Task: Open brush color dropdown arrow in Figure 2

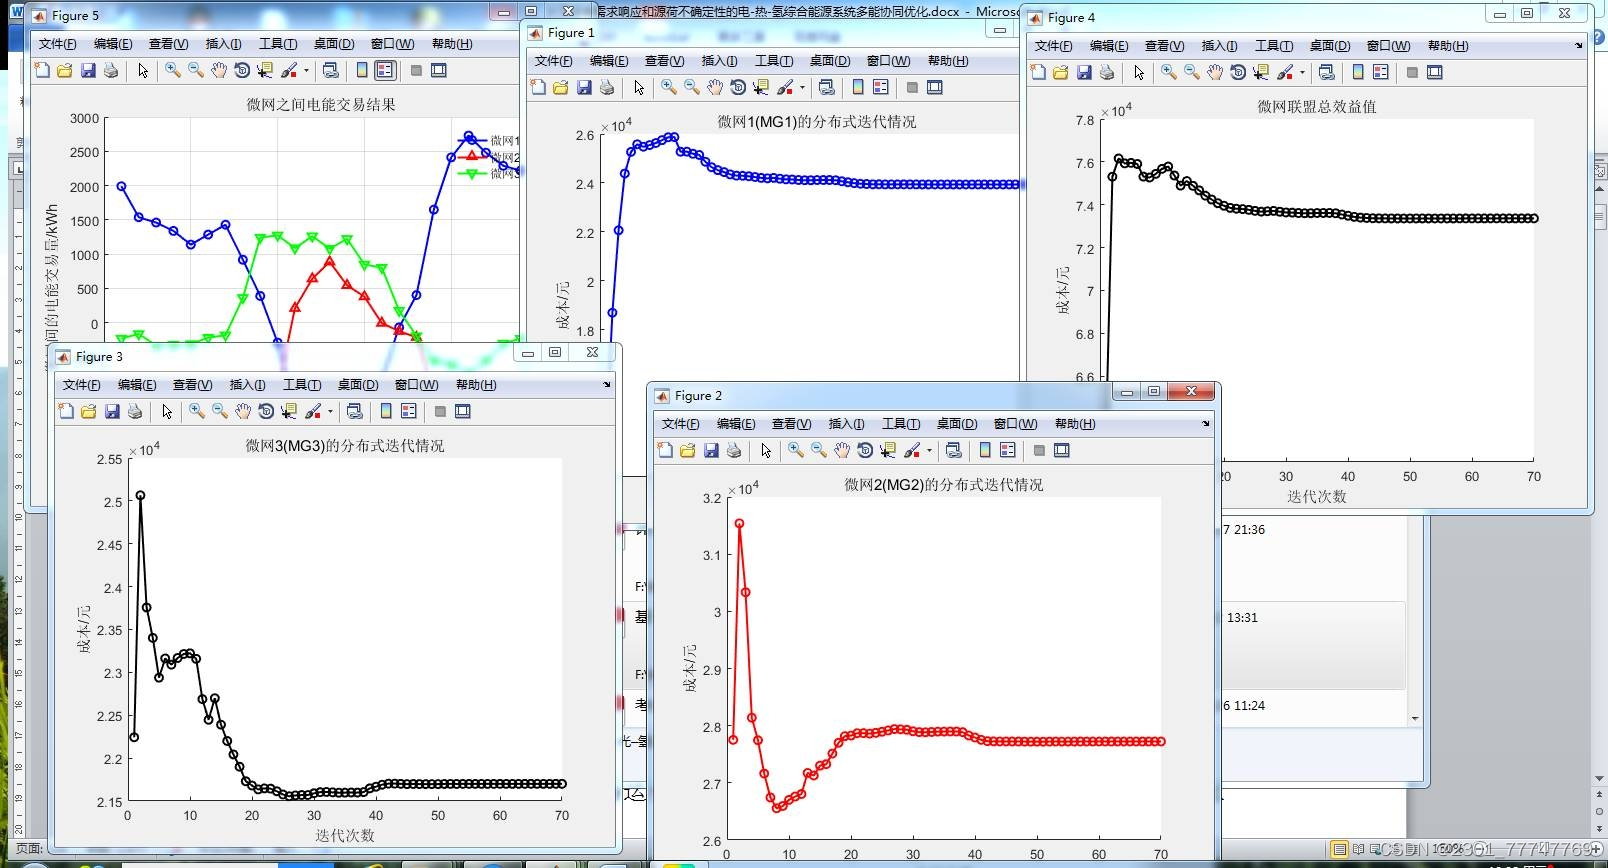Action: [x=929, y=450]
